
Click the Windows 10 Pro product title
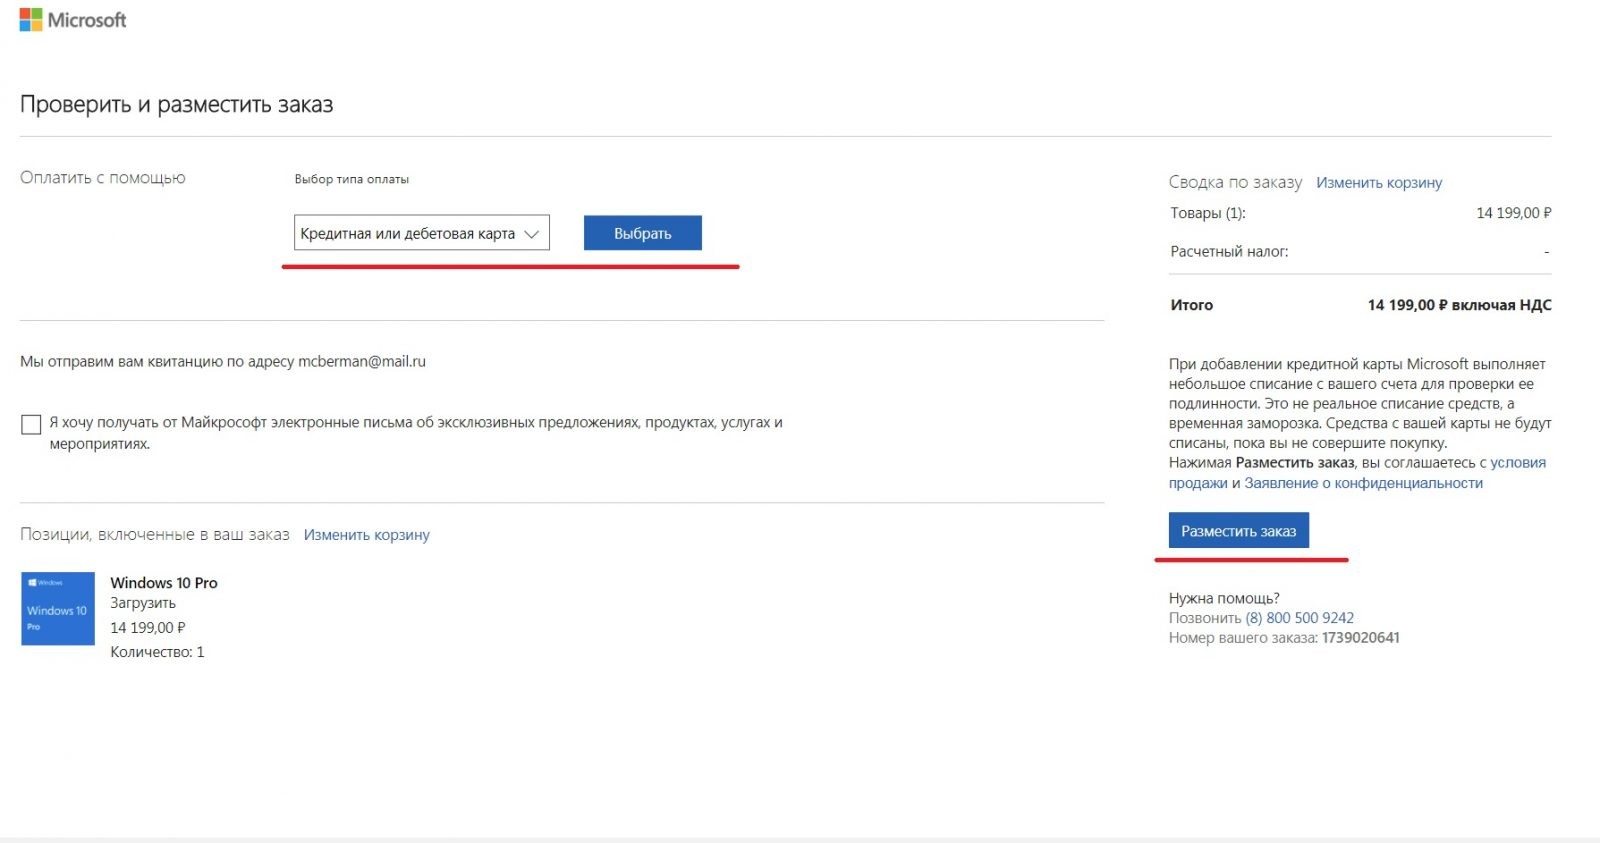164,583
